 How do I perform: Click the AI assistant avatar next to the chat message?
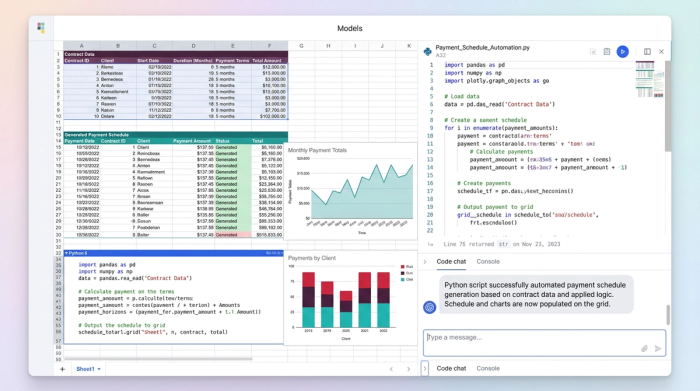tap(429, 307)
